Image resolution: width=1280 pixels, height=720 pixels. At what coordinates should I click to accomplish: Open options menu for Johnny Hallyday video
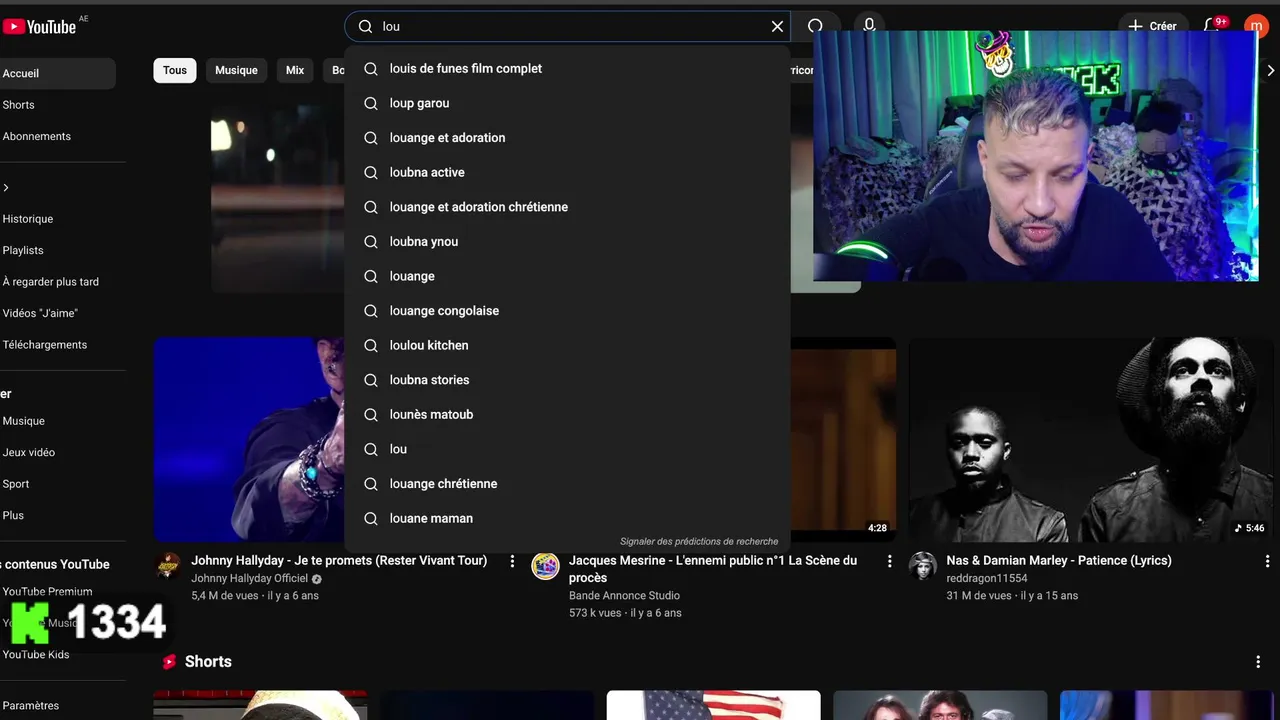point(512,562)
